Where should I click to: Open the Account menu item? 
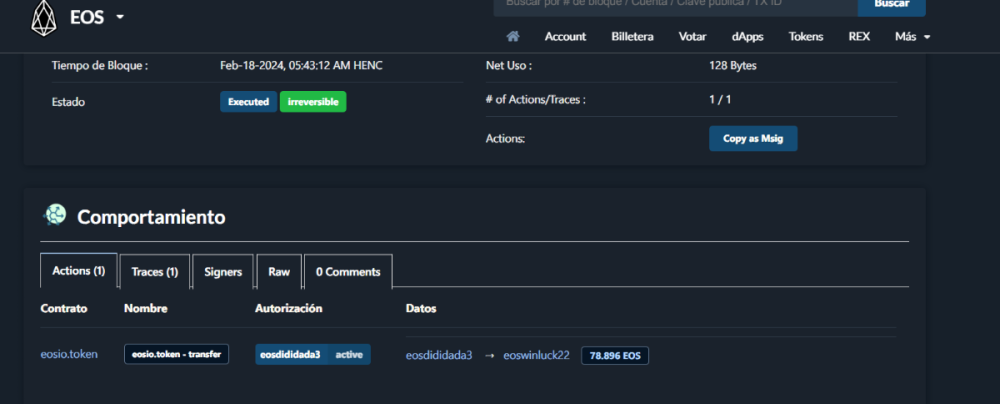coord(565,37)
